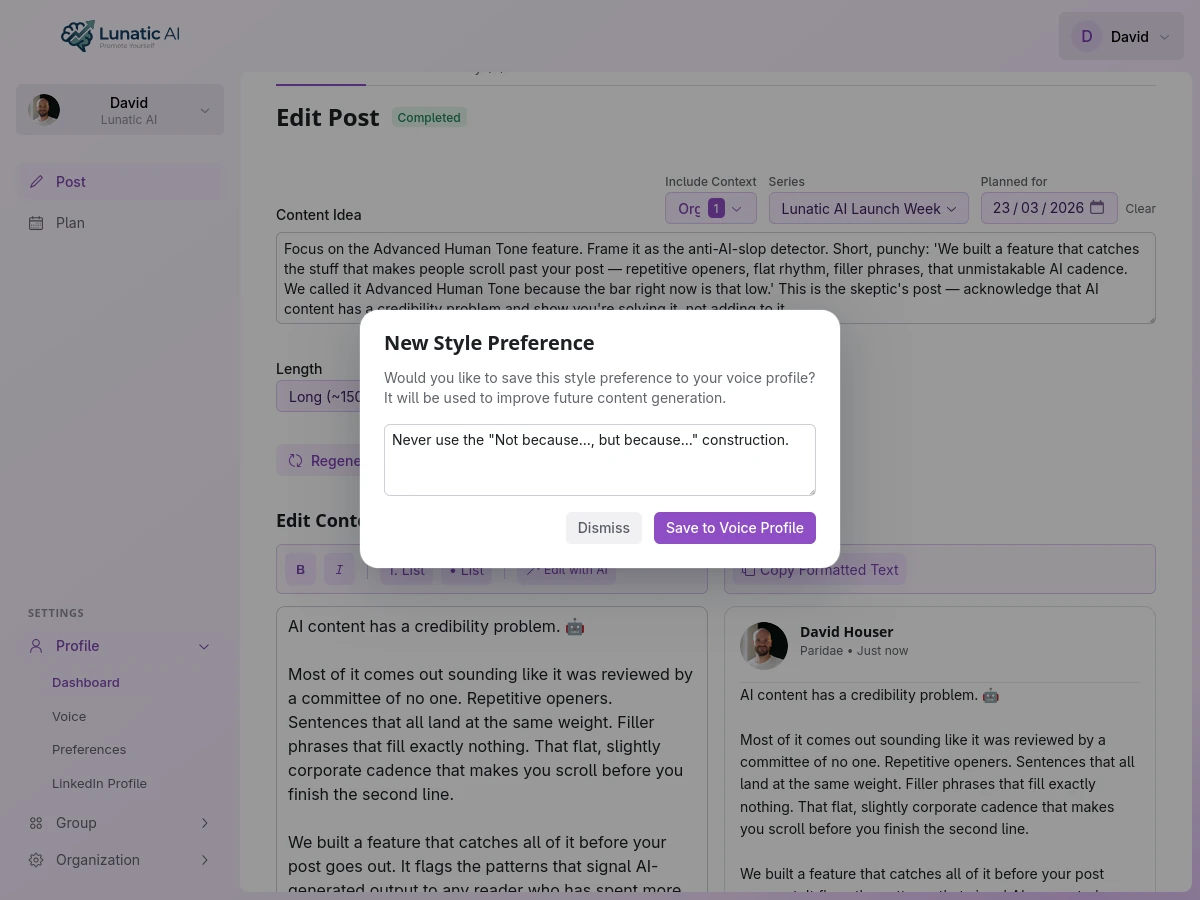Click the Lunatic AI logo
1200x900 pixels.
click(120, 35)
